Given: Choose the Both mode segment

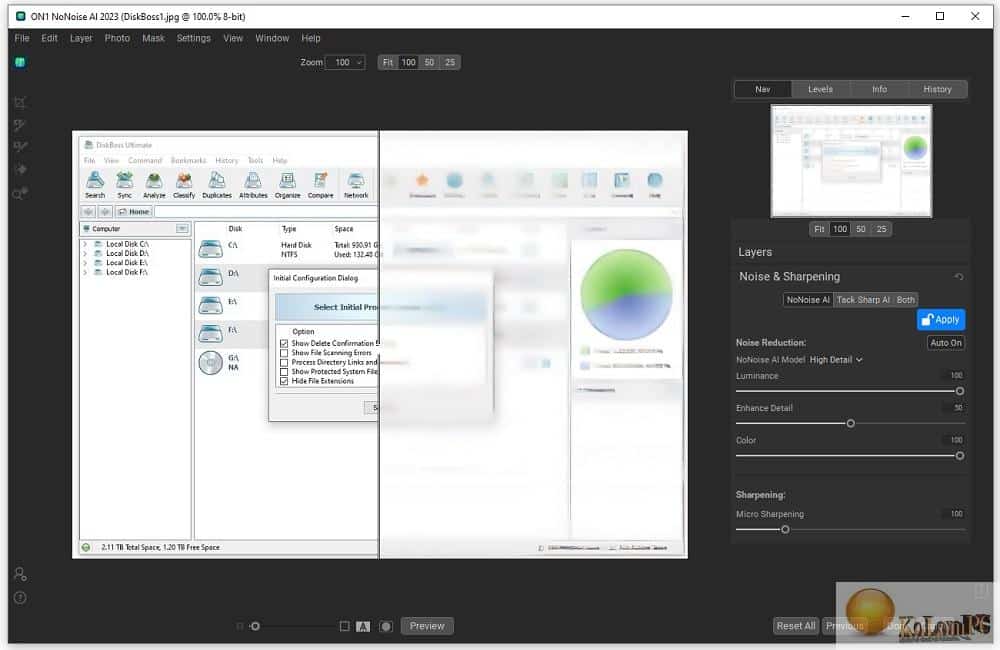Looking at the screenshot, I should 906,300.
